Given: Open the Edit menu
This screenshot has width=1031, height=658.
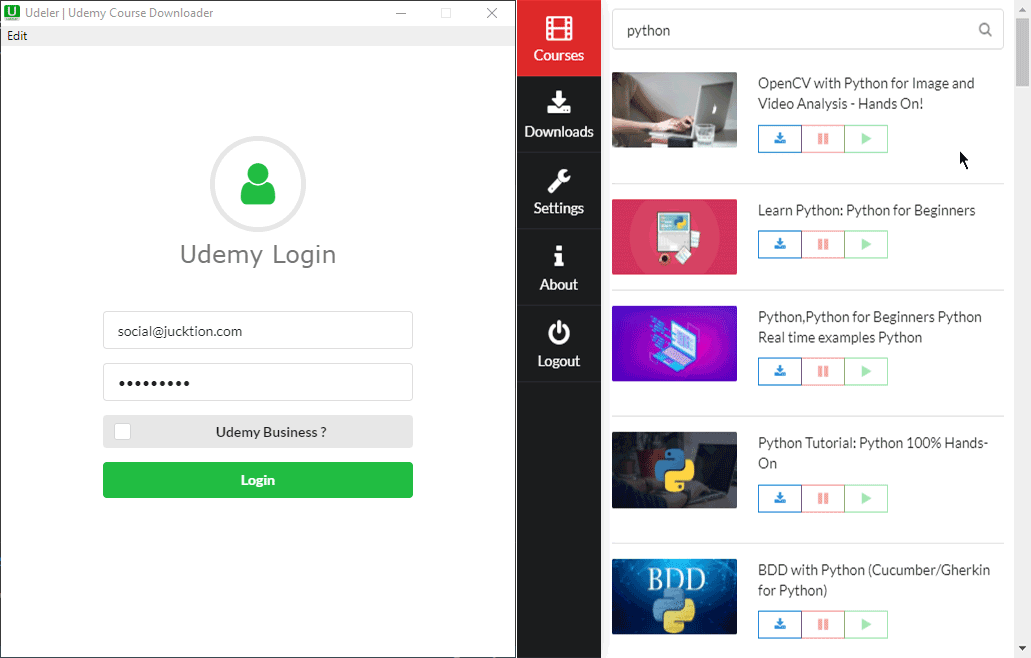Looking at the screenshot, I should (17, 35).
